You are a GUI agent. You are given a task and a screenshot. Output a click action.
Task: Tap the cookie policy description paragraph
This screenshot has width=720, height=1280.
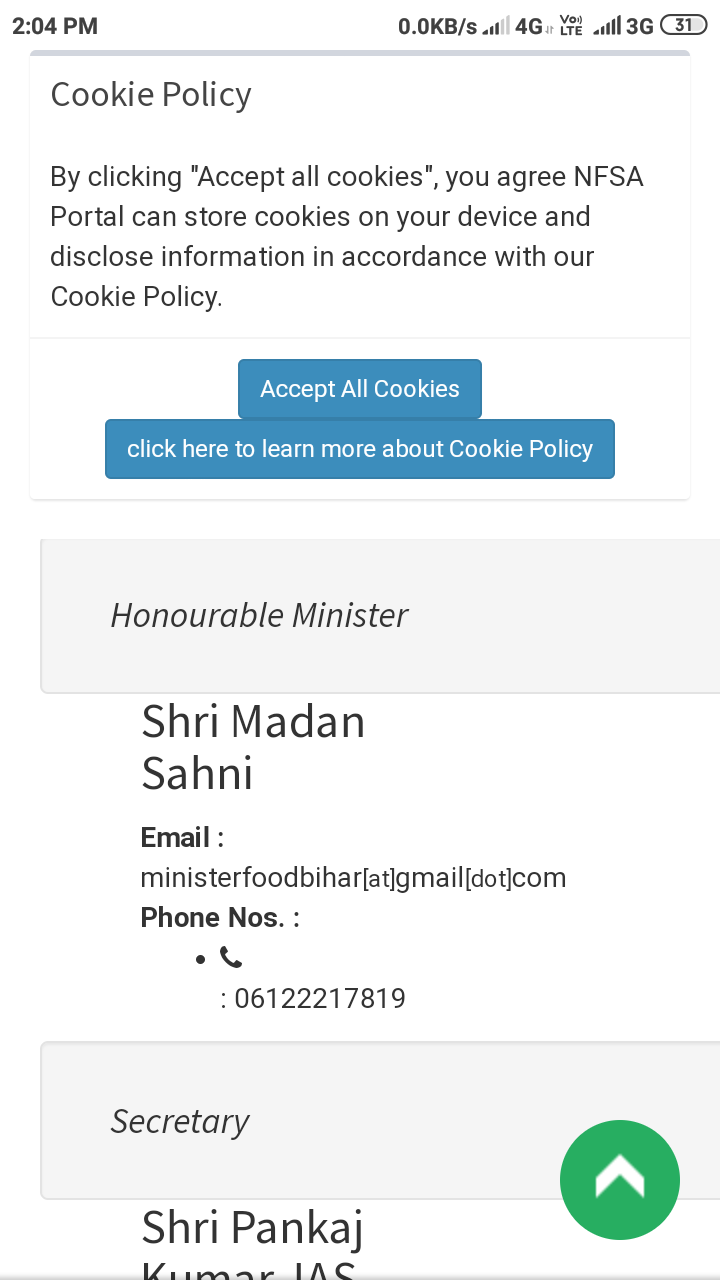pyautogui.click(x=347, y=237)
